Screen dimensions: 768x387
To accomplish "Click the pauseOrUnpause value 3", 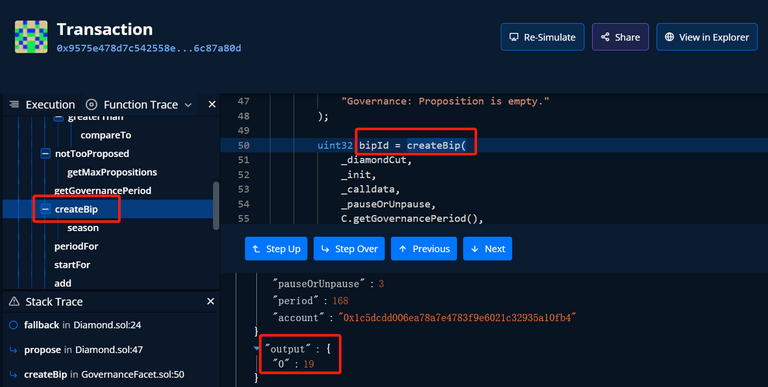I will pyautogui.click(x=381, y=284).
